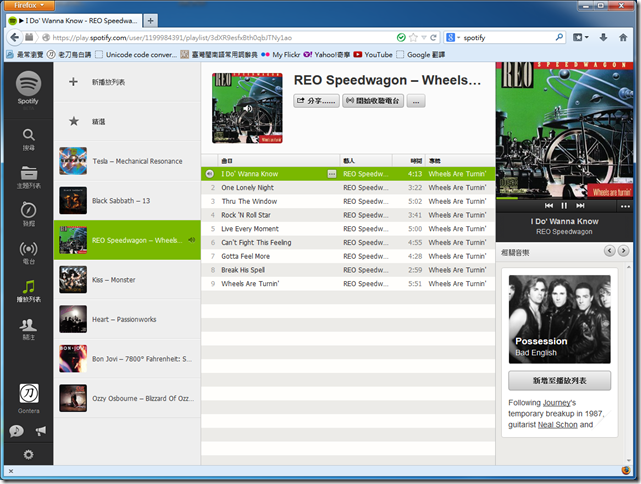Create a new playlist with plus icon
This screenshot has width=641, height=484.
click(73, 82)
